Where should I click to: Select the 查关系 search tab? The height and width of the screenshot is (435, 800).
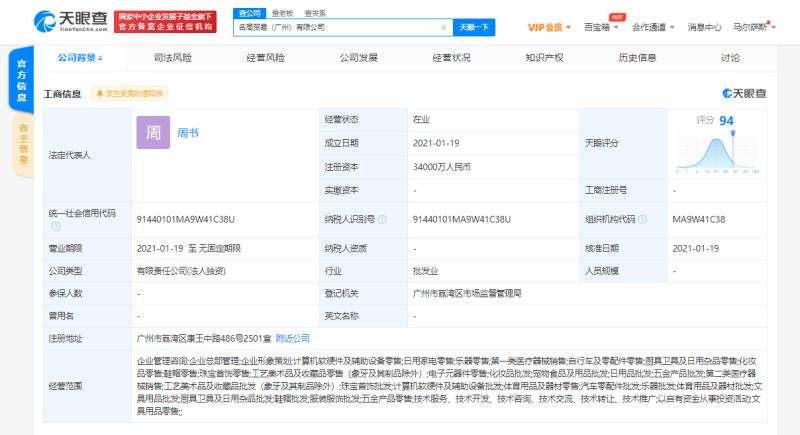pos(315,13)
